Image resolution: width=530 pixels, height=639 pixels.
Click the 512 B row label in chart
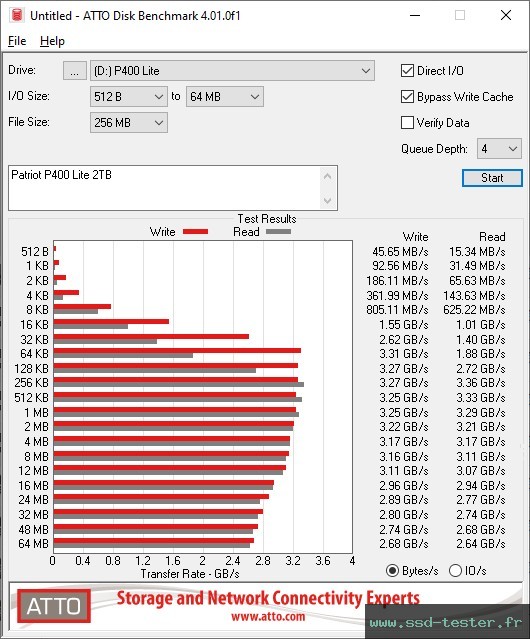(x=35, y=252)
